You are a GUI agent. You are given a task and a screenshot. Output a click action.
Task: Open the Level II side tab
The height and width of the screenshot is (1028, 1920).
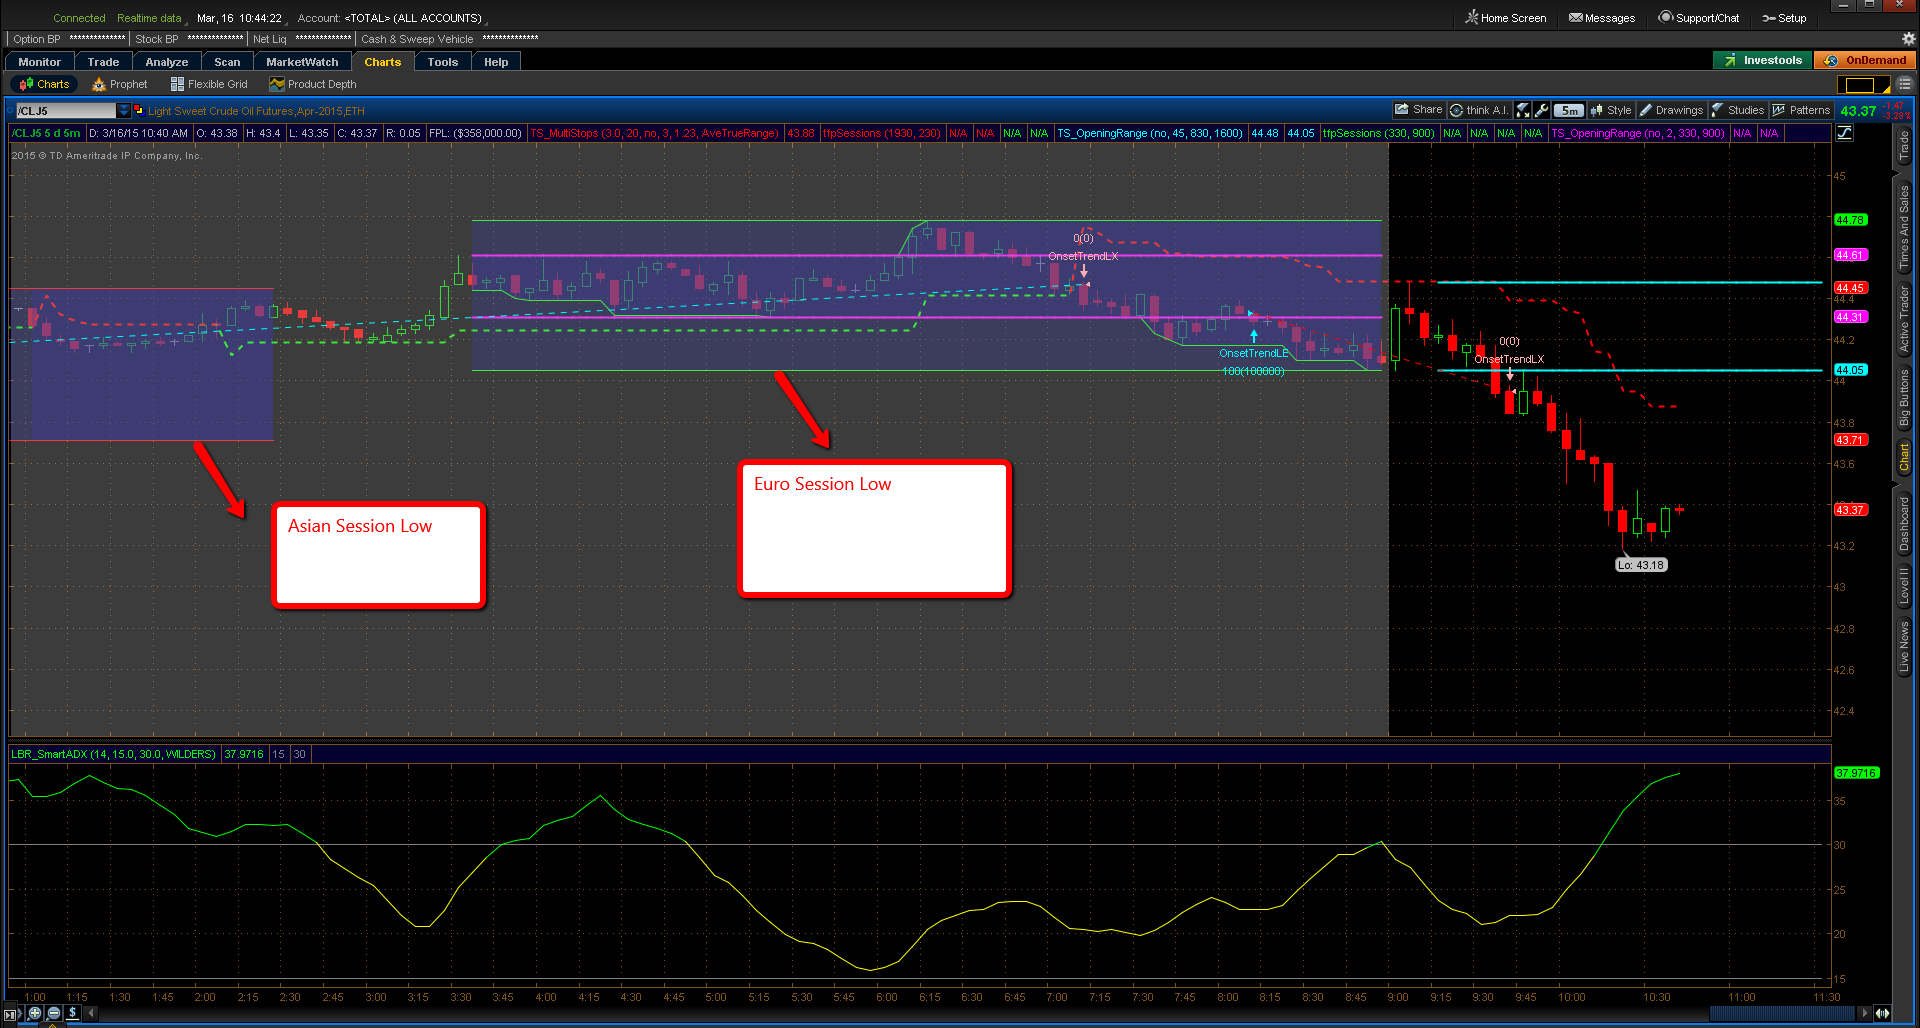pos(1904,586)
